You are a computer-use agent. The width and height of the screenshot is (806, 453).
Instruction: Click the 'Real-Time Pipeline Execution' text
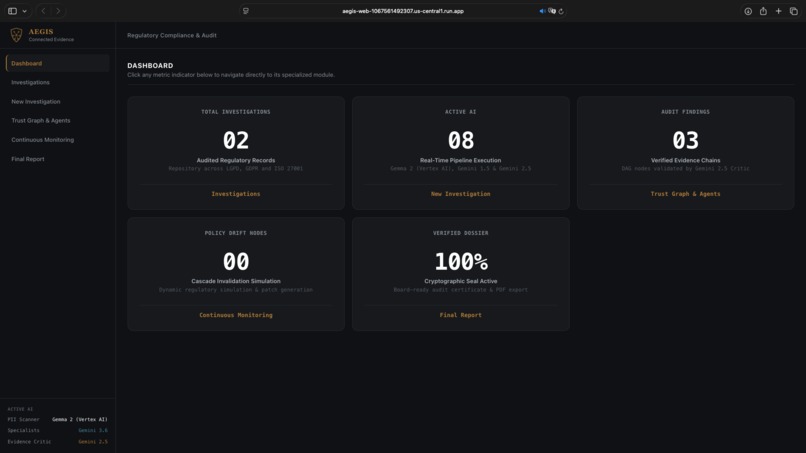click(461, 160)
